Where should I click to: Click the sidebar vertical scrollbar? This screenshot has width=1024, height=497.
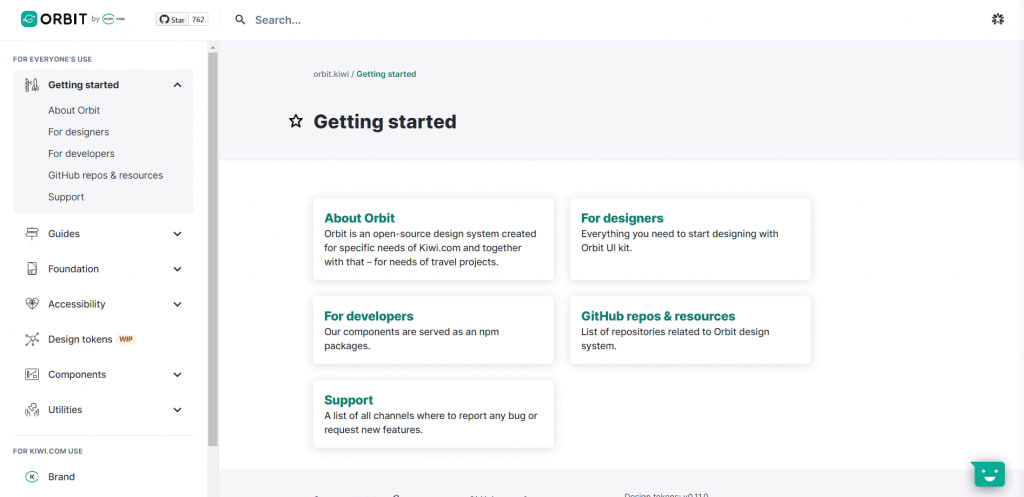212,248
